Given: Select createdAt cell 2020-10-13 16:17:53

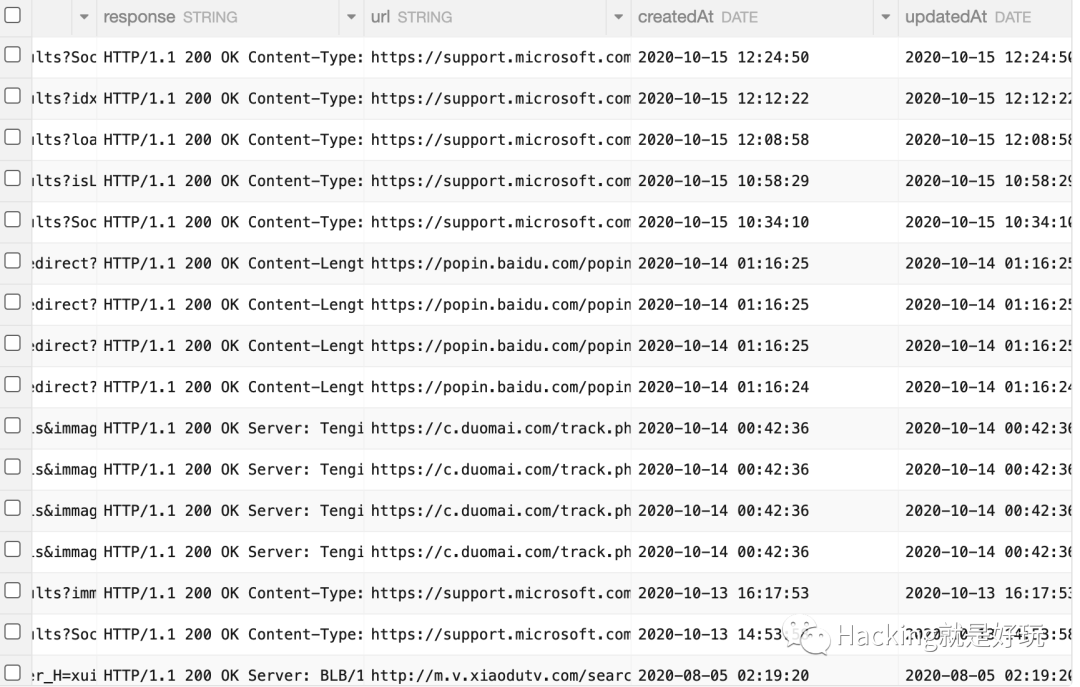Looking at the screenshot, I should coord(723,593).
